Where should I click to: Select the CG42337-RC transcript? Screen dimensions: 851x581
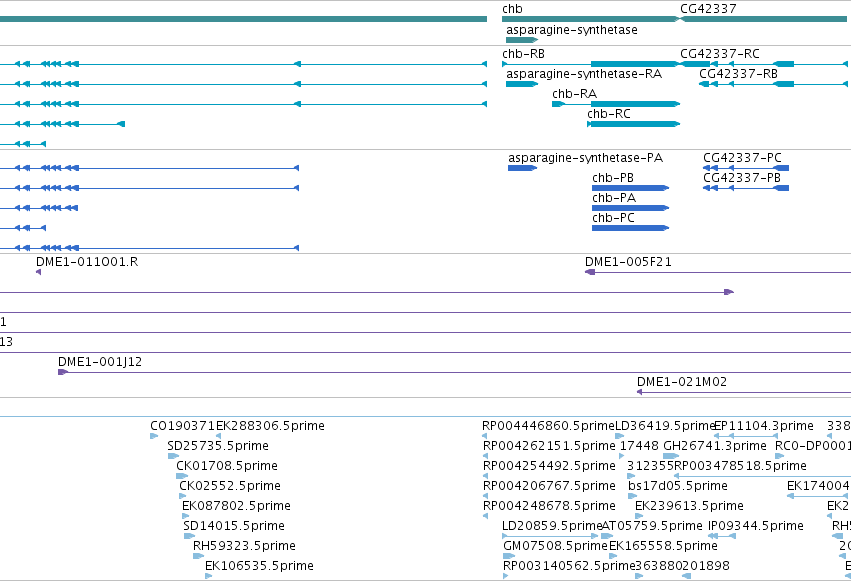tap(764, 64)
